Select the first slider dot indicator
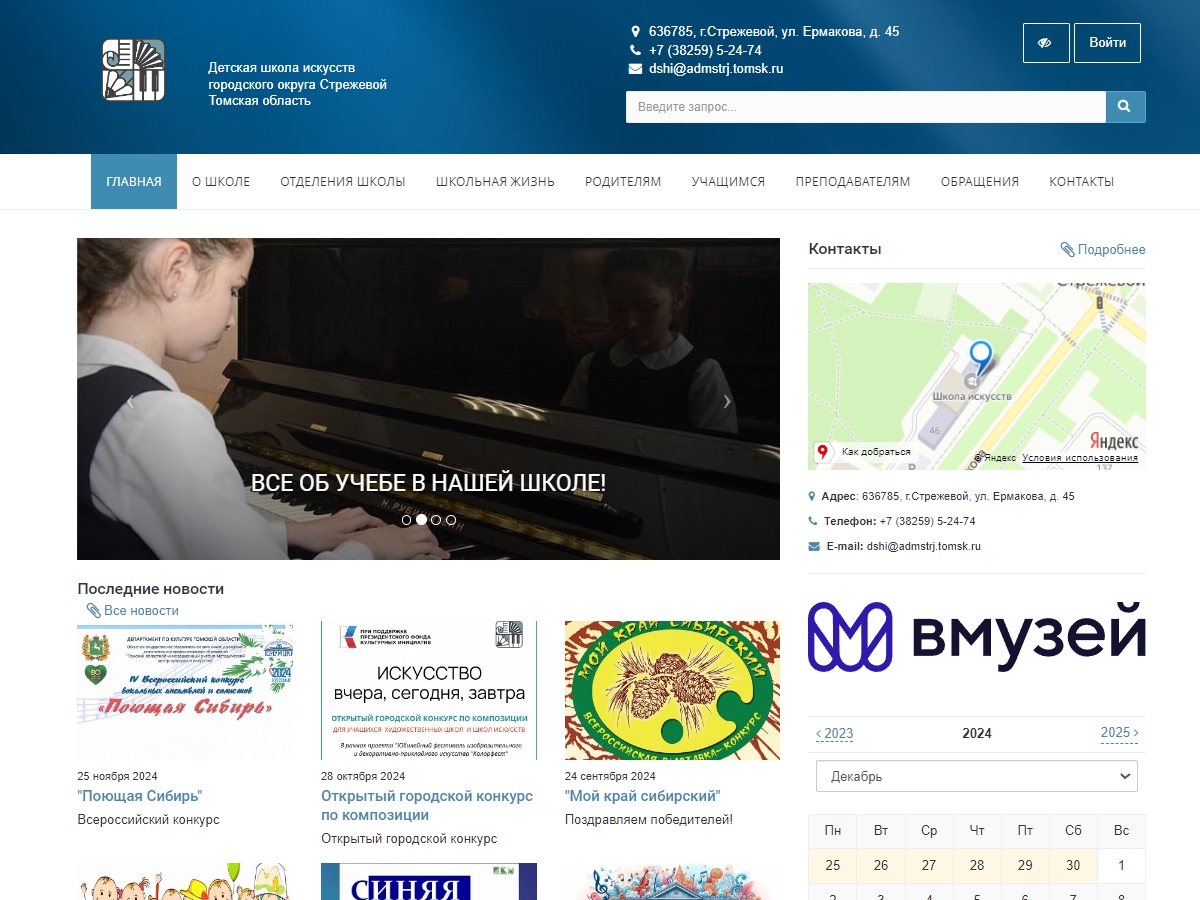The image size is (1200, 900). click(x=406, y=520)
